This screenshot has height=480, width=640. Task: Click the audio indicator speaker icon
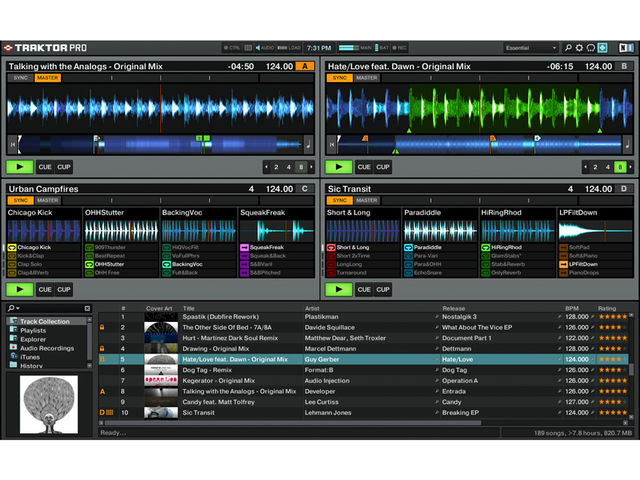(x=258, y=48)
